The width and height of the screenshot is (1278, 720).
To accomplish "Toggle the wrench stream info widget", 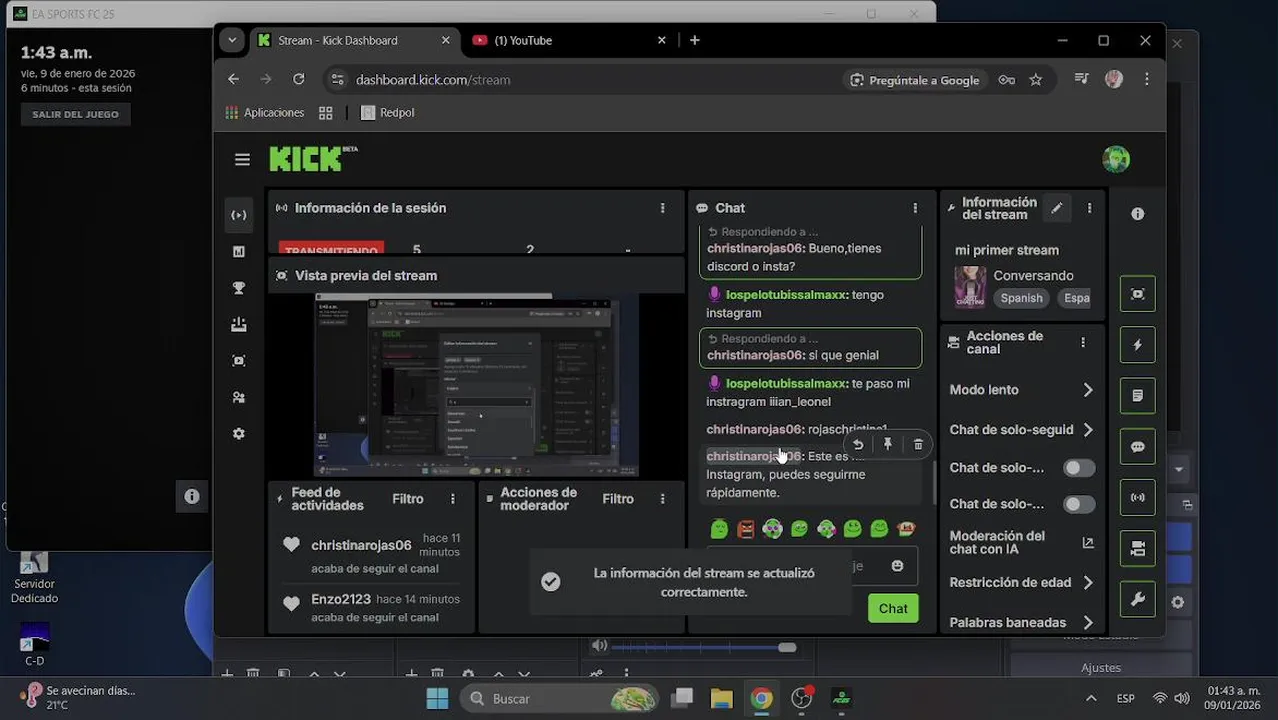I will (x=1138, y=599).
